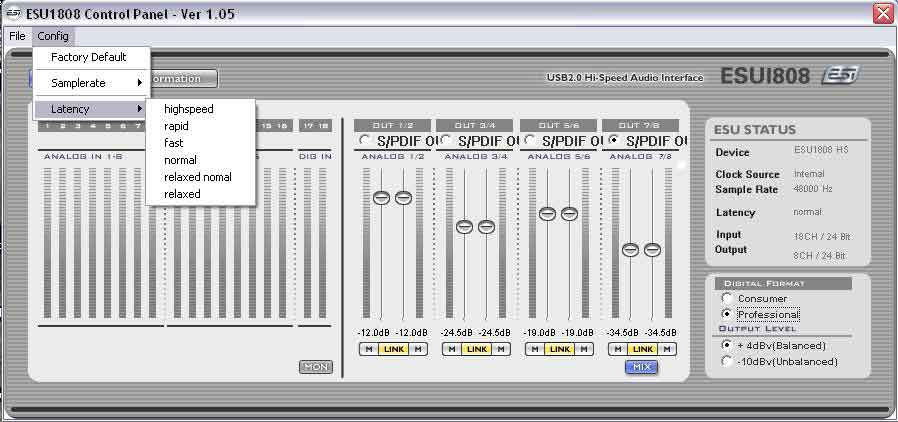This screenshot has height=422, width=898.
Task: Click left fader knob of Analog 7/8
Action: (631, 250)
